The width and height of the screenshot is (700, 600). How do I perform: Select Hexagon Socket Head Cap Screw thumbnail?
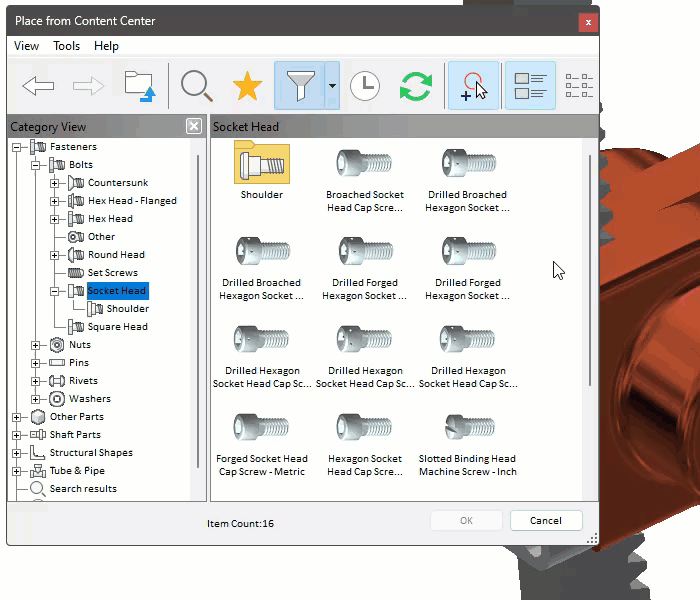coord(364,427)
